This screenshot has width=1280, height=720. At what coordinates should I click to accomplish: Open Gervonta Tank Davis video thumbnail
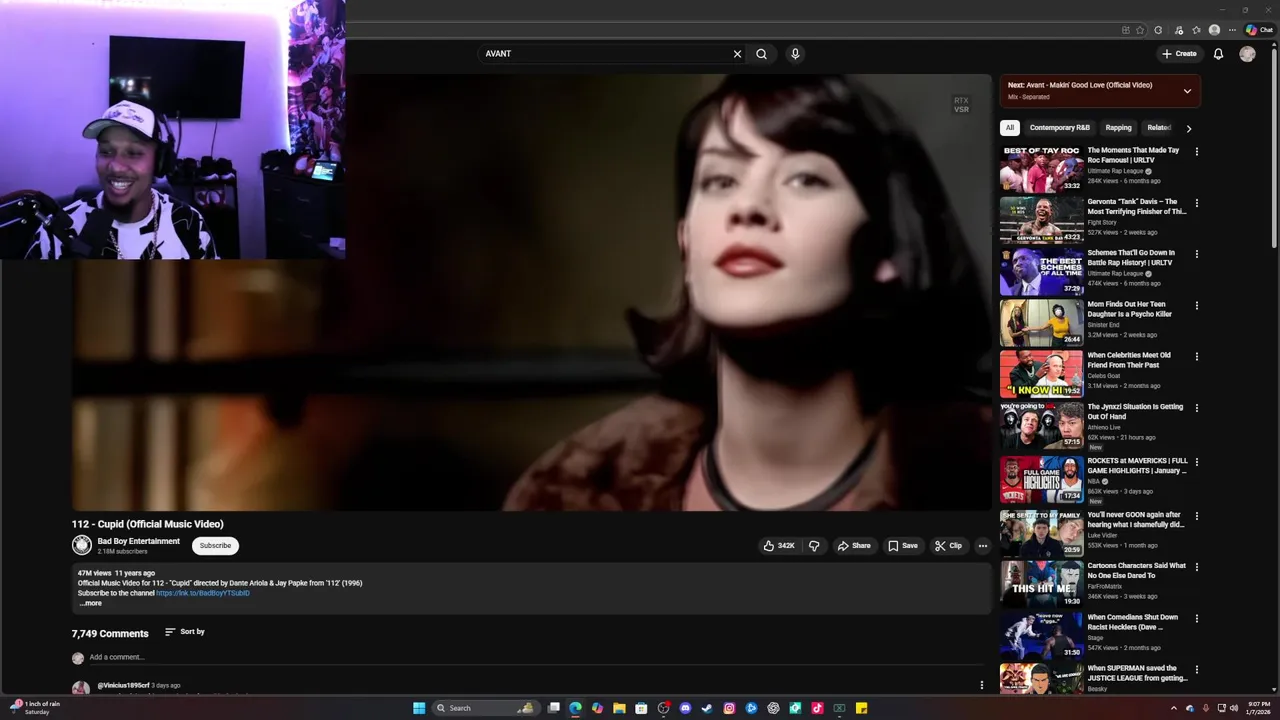pos(1041,220)
